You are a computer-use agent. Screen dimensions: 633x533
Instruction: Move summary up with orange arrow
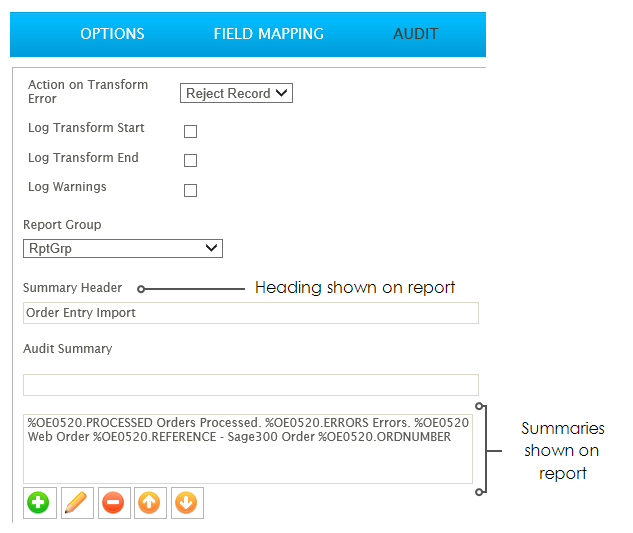click(150, 503)
